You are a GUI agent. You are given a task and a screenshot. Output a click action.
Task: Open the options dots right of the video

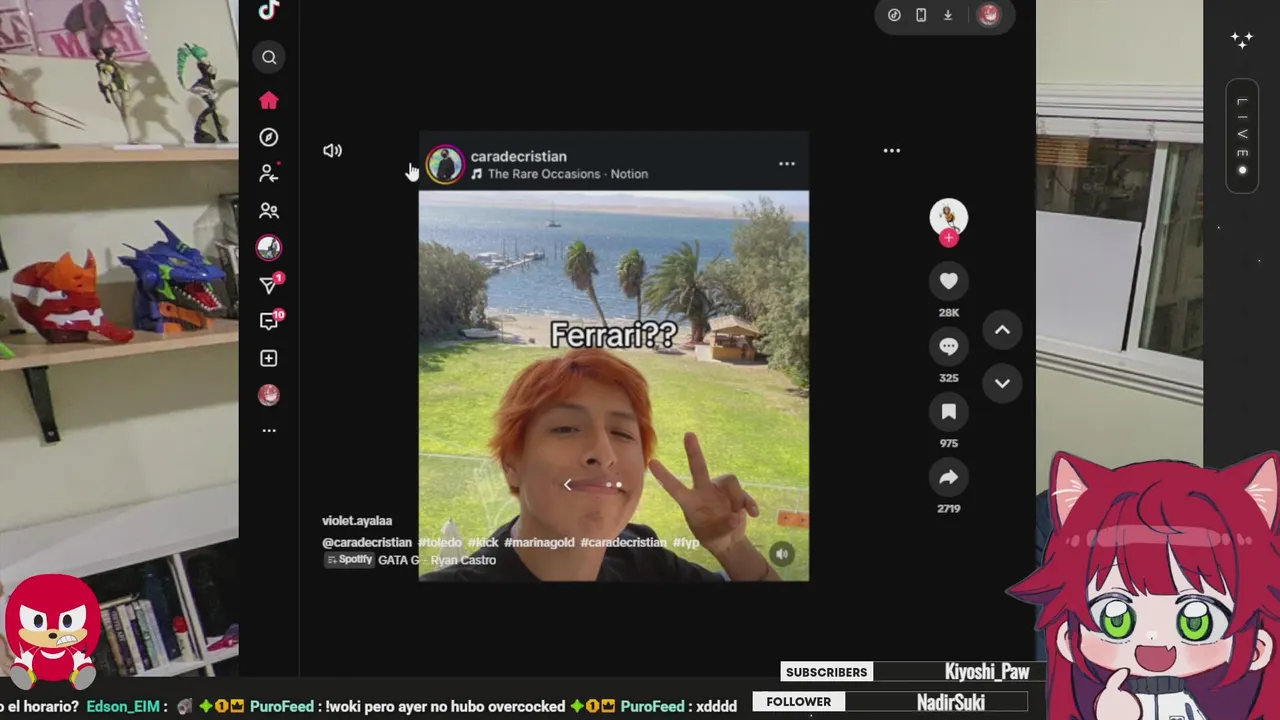pyautogui.click(x=892, y=151)
